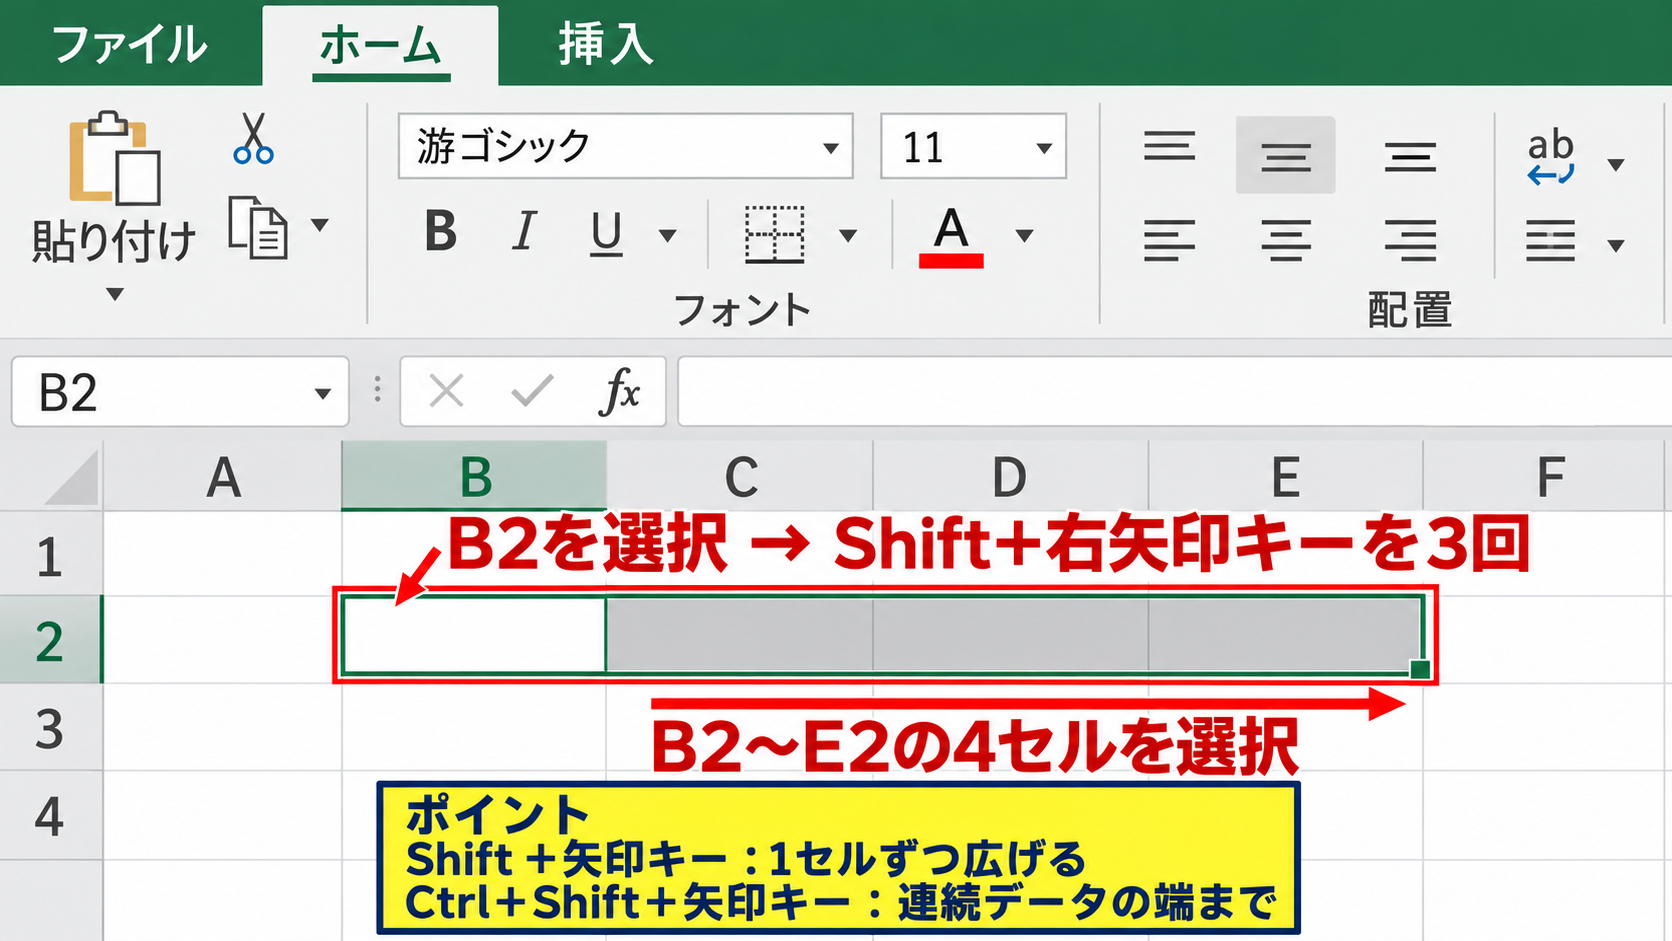Image resolution: width=1672 pixels, height=941 pixels.
Task: Click cell E2 in the selection
Action: pos(1285,635)
